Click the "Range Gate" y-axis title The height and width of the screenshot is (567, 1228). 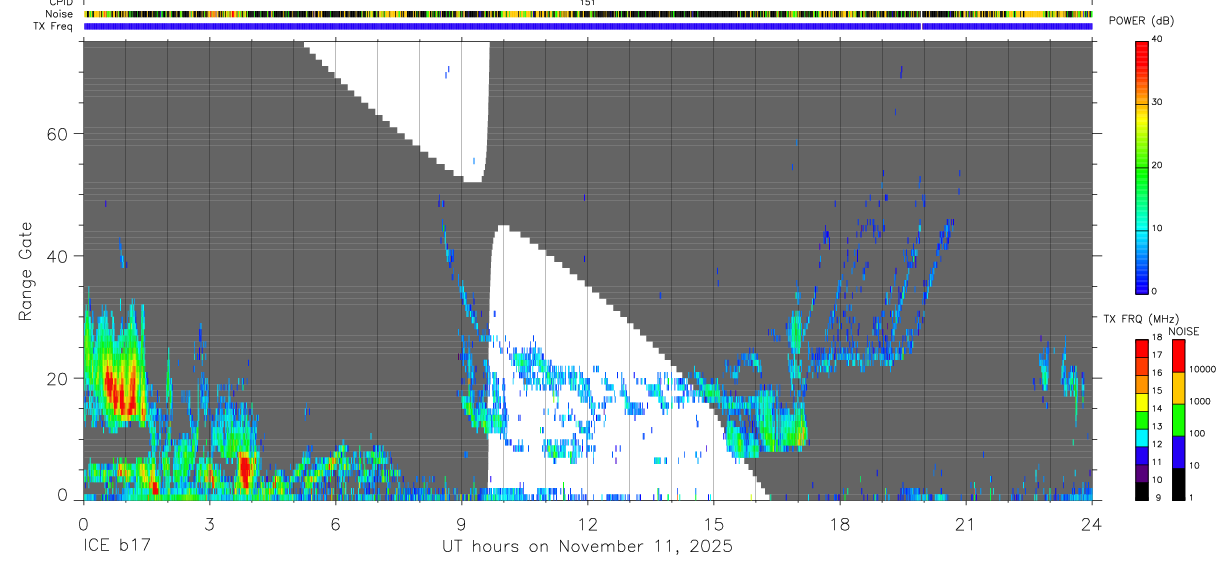pos(25,271)
